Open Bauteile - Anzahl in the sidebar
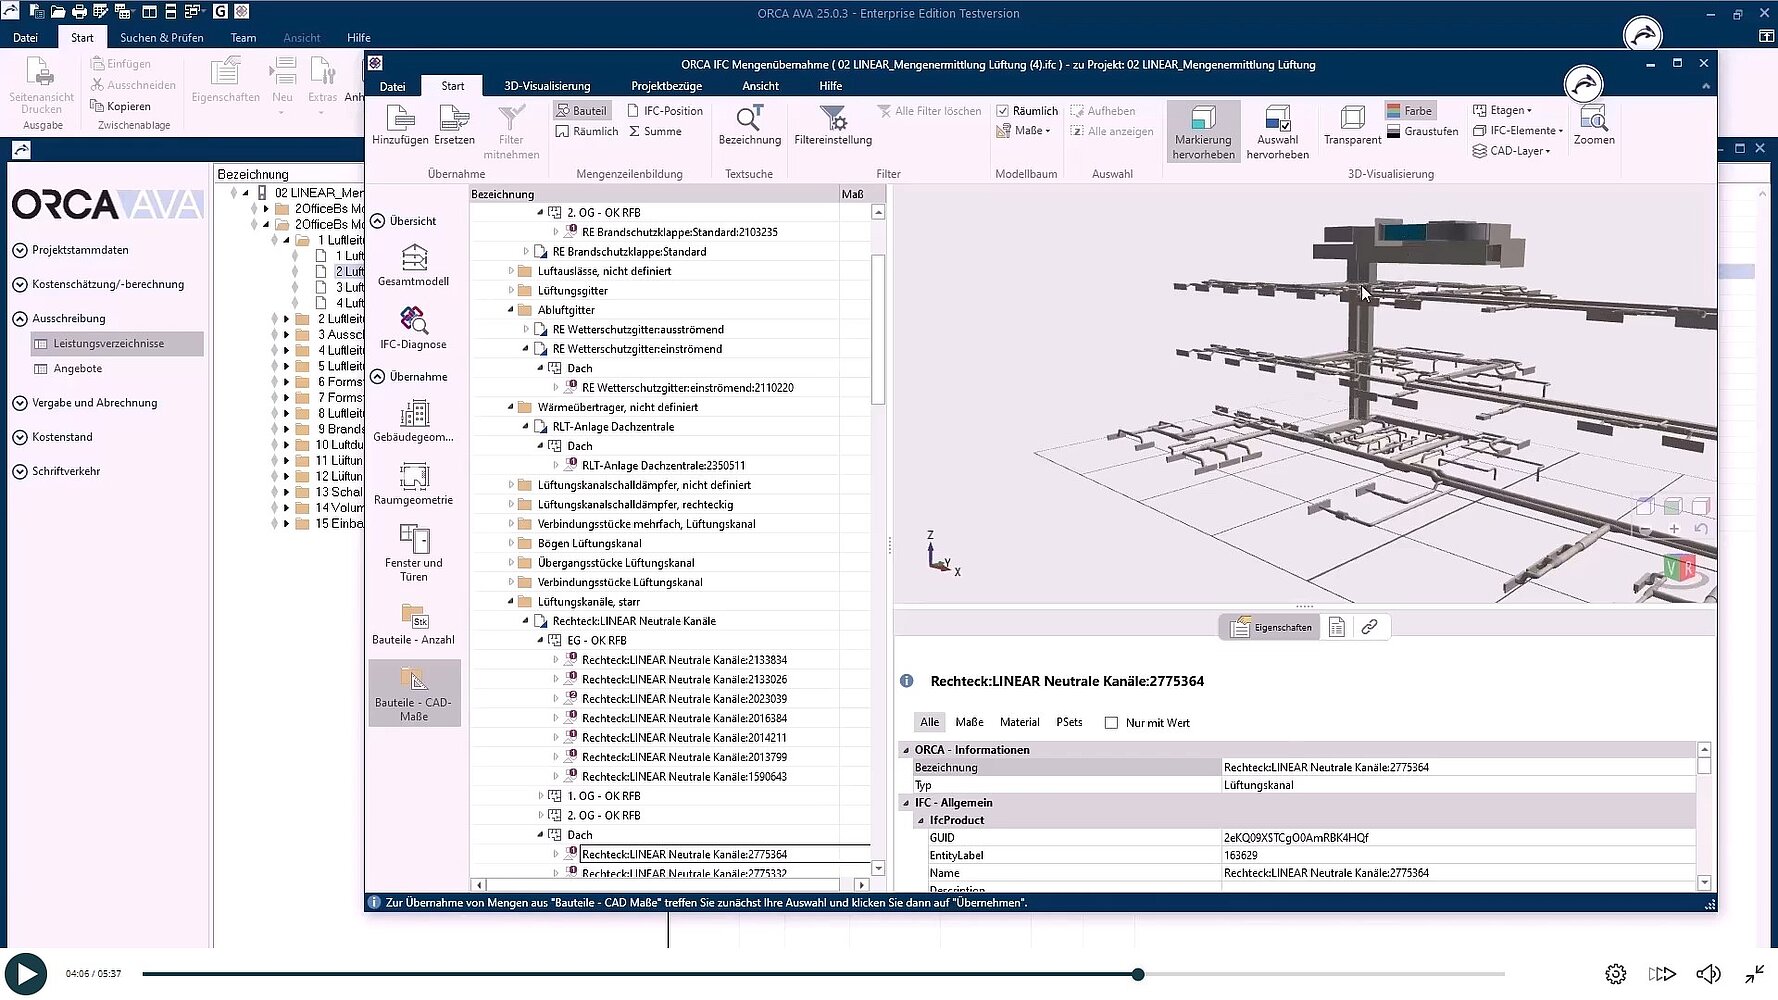The height and width of the screenshot is (1000, 1778). click(x=414, y=624)
